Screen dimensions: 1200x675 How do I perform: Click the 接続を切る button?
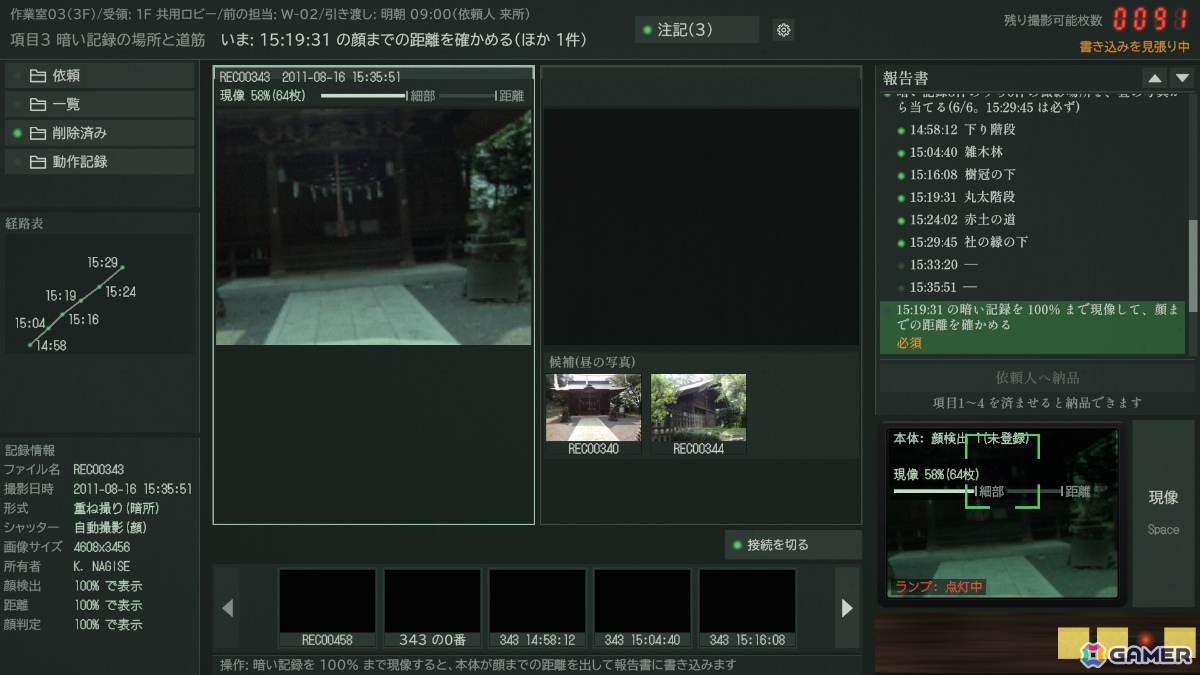(x=793, y=545)
